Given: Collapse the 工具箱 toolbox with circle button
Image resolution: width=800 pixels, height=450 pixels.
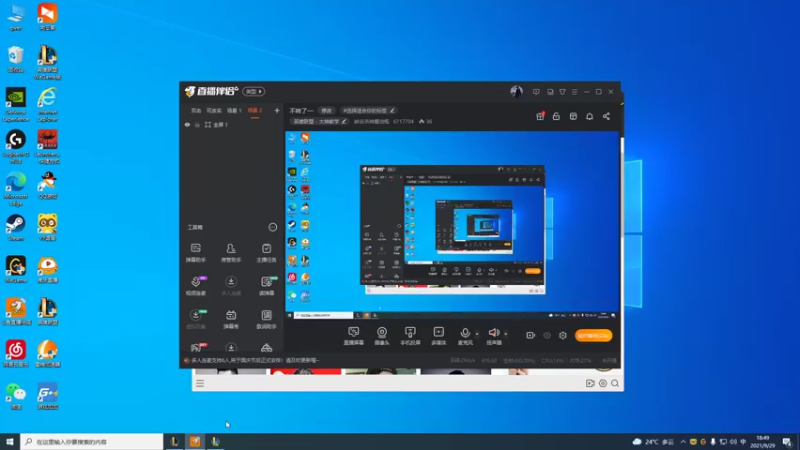Looking at the screenshot, I should pos(272,227).
